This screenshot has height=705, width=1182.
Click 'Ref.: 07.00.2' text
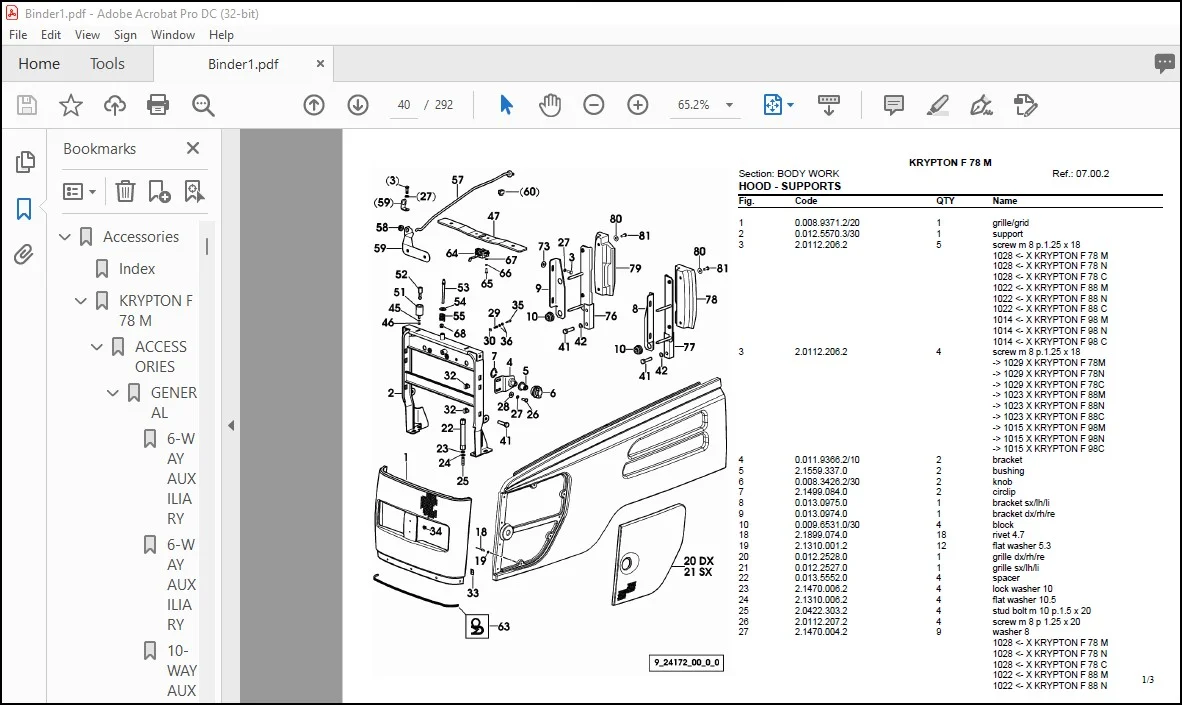click(x=1080, y=173)
